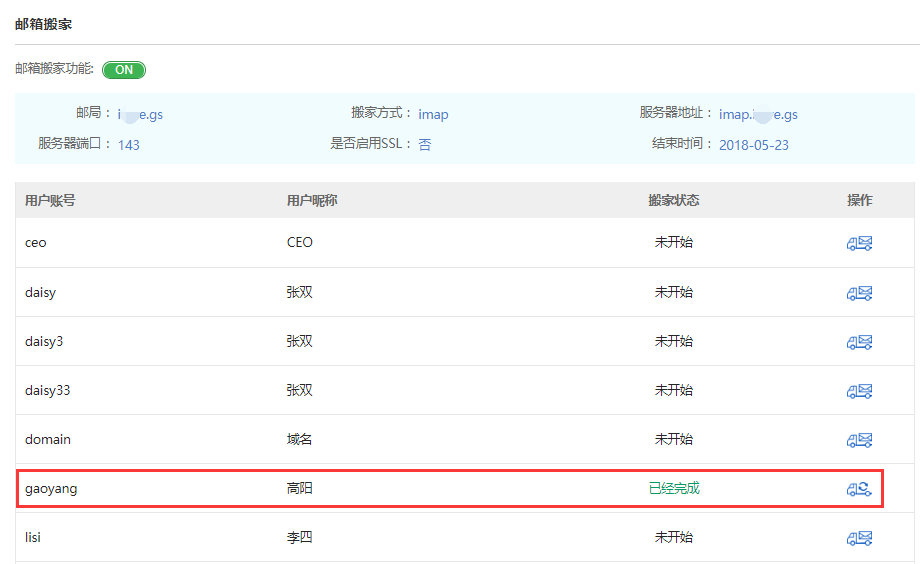Click the ceo account name cell
The image size is (920, 564).
click(36, 243)
